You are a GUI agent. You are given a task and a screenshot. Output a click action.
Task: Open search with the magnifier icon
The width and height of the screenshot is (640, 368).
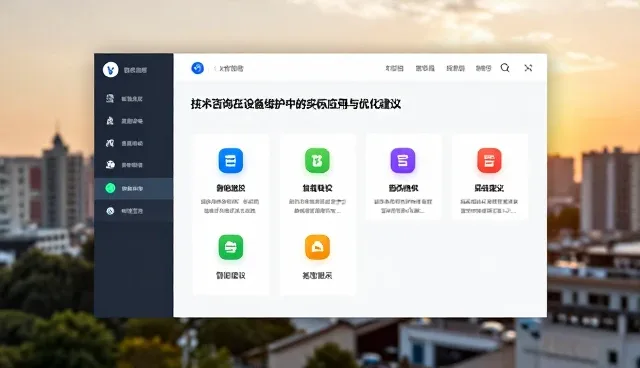tap(505, 68)
